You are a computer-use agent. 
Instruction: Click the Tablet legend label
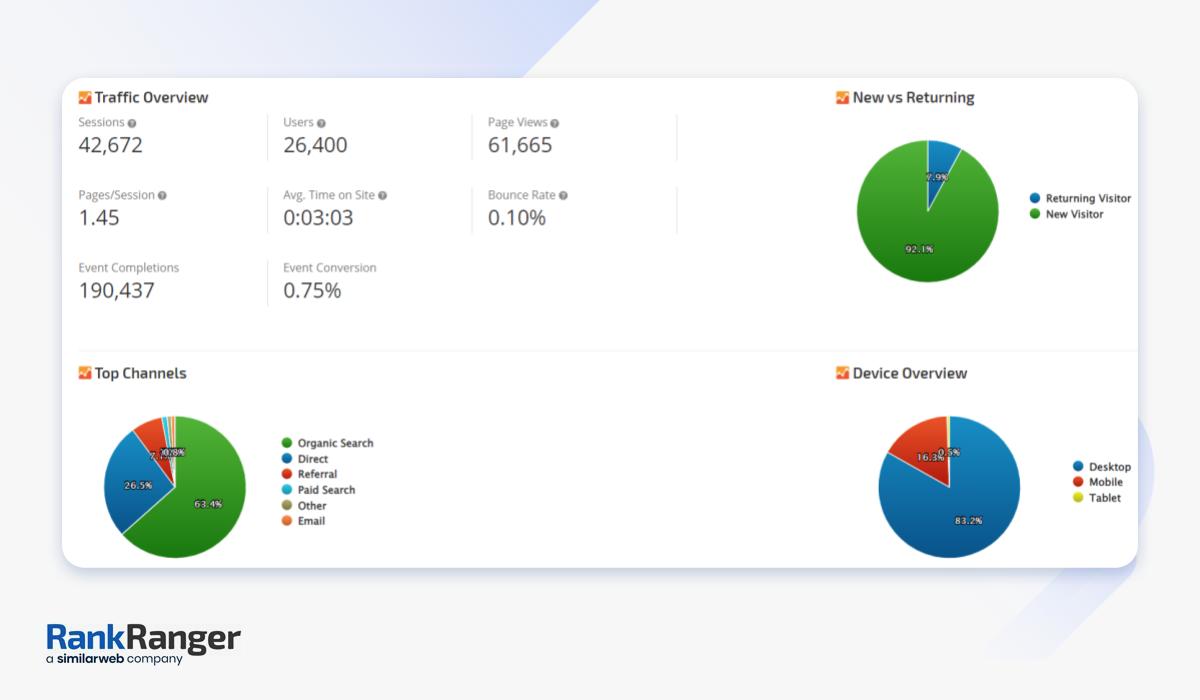pos(1104,498)
